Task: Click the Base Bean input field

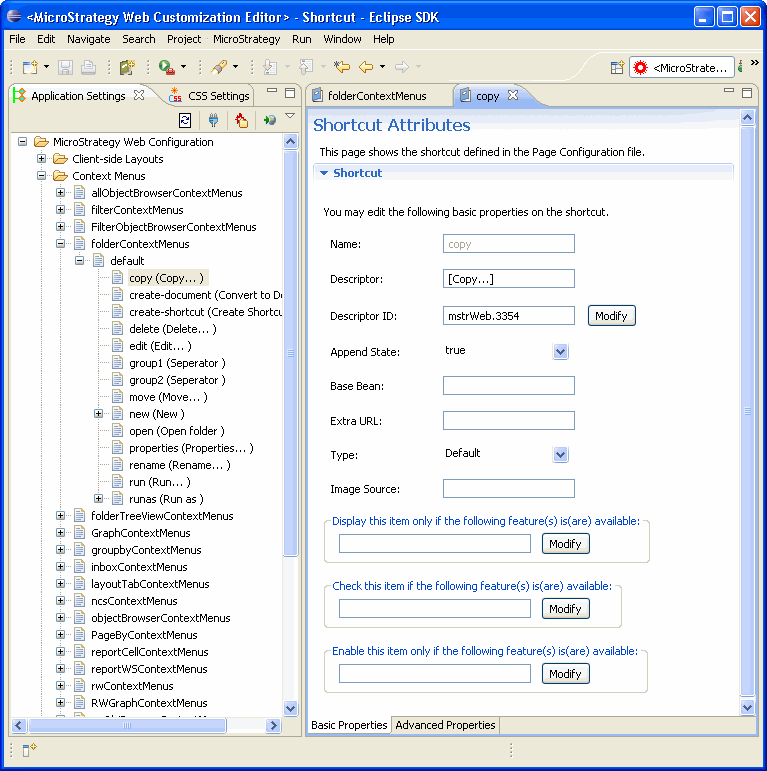Action: coord(508,386)
